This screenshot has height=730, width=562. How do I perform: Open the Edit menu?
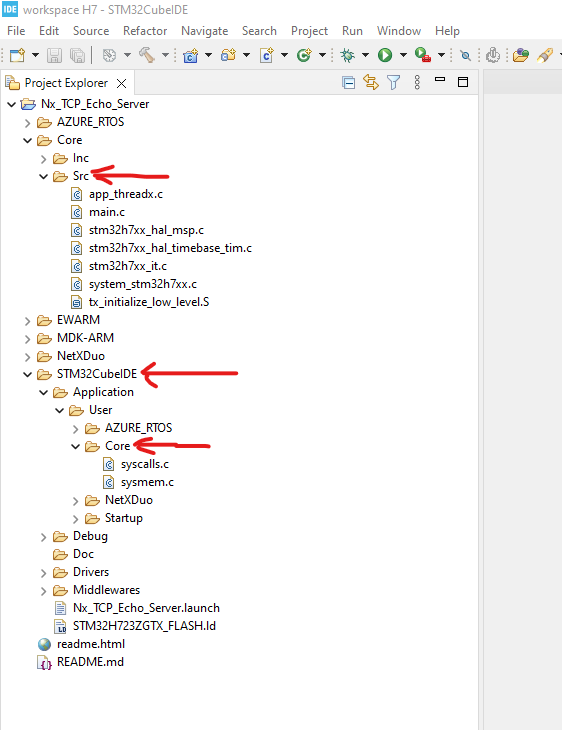point(49,31)
